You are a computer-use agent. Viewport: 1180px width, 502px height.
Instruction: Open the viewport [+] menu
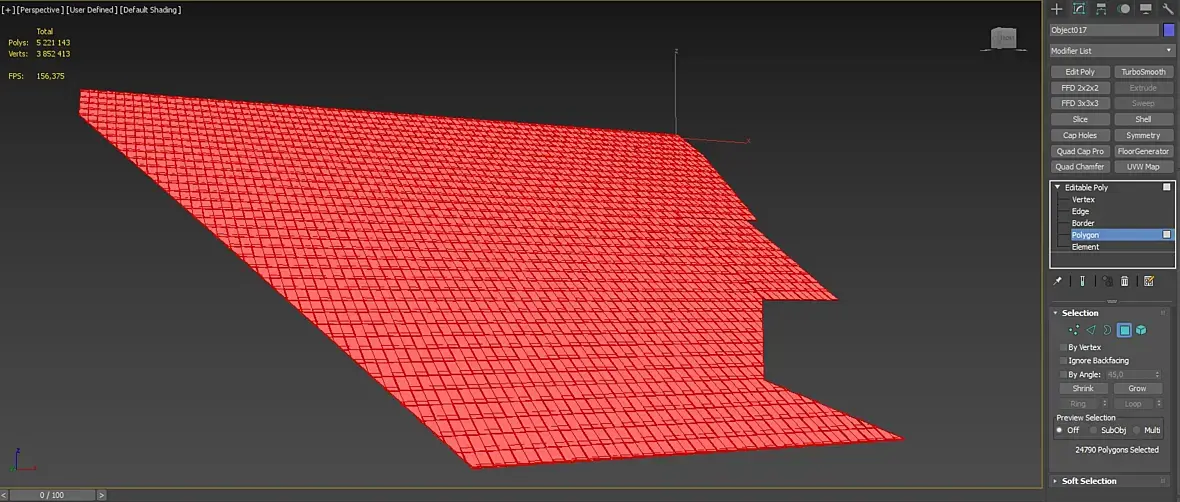[x=8, y=10]
